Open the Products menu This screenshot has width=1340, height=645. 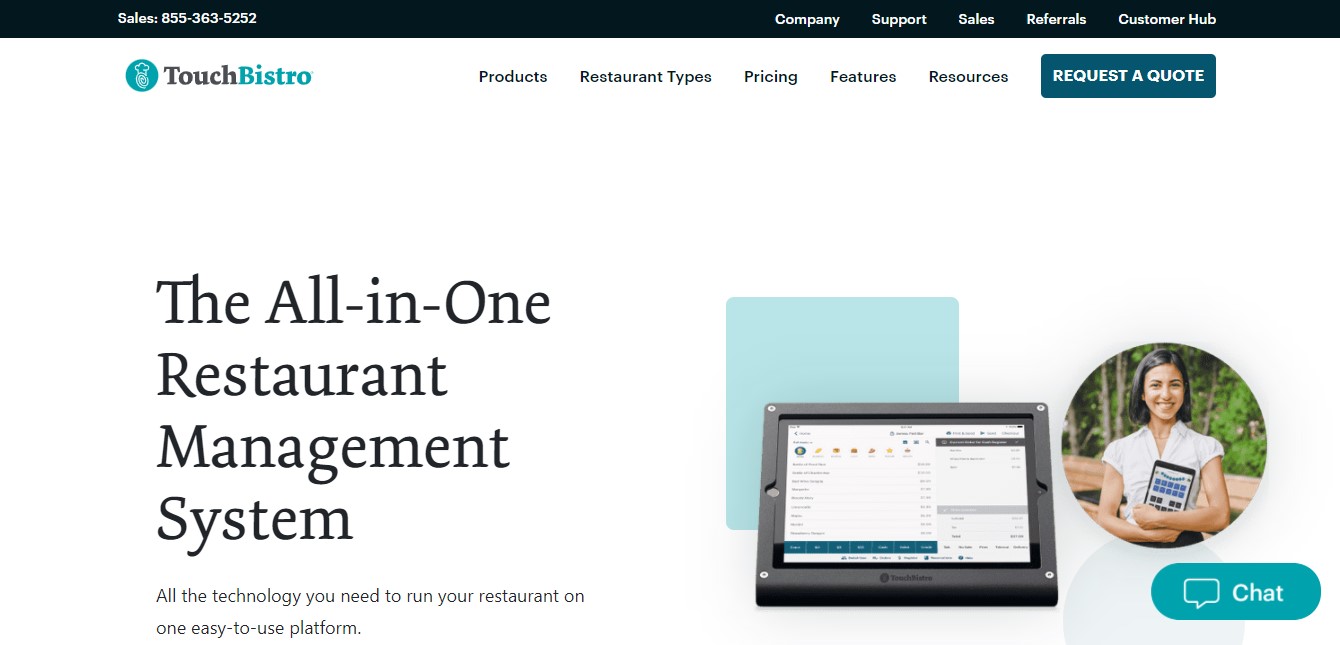[x=513, y=76]
